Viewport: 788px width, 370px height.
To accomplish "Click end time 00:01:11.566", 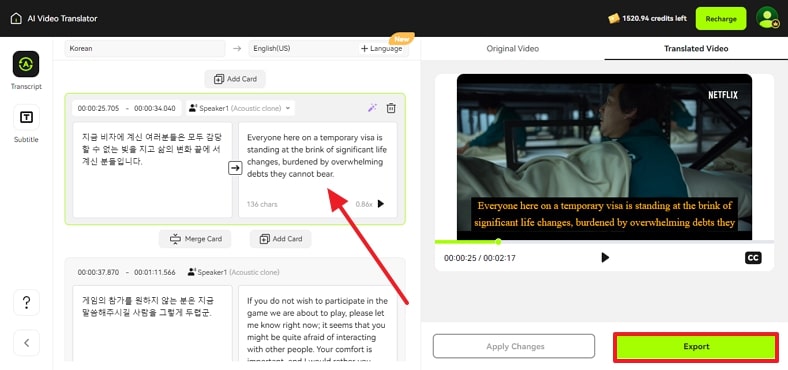I will [155, 272].
